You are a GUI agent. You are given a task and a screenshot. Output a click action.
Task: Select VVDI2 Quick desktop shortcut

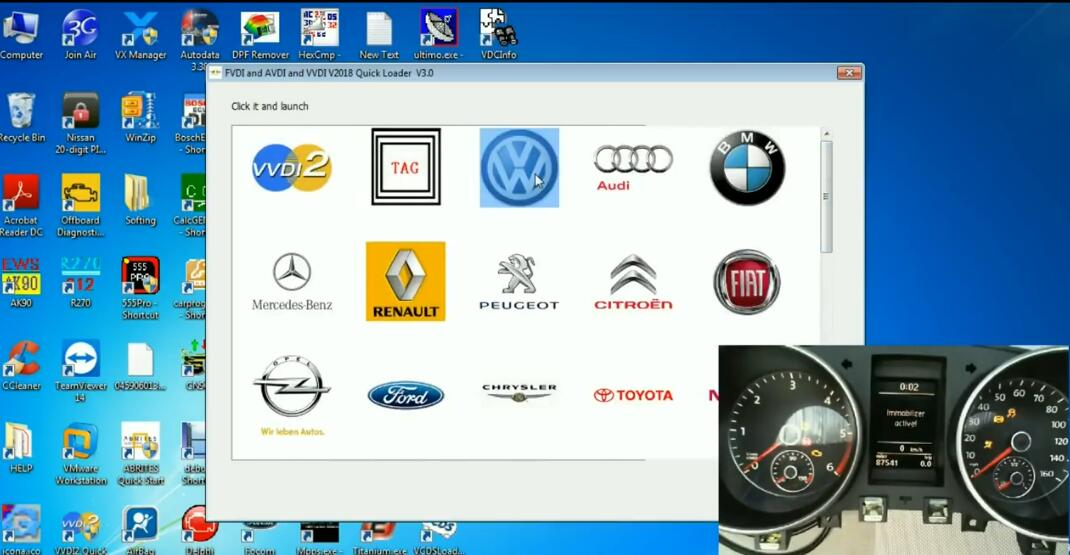pos(81,531)
